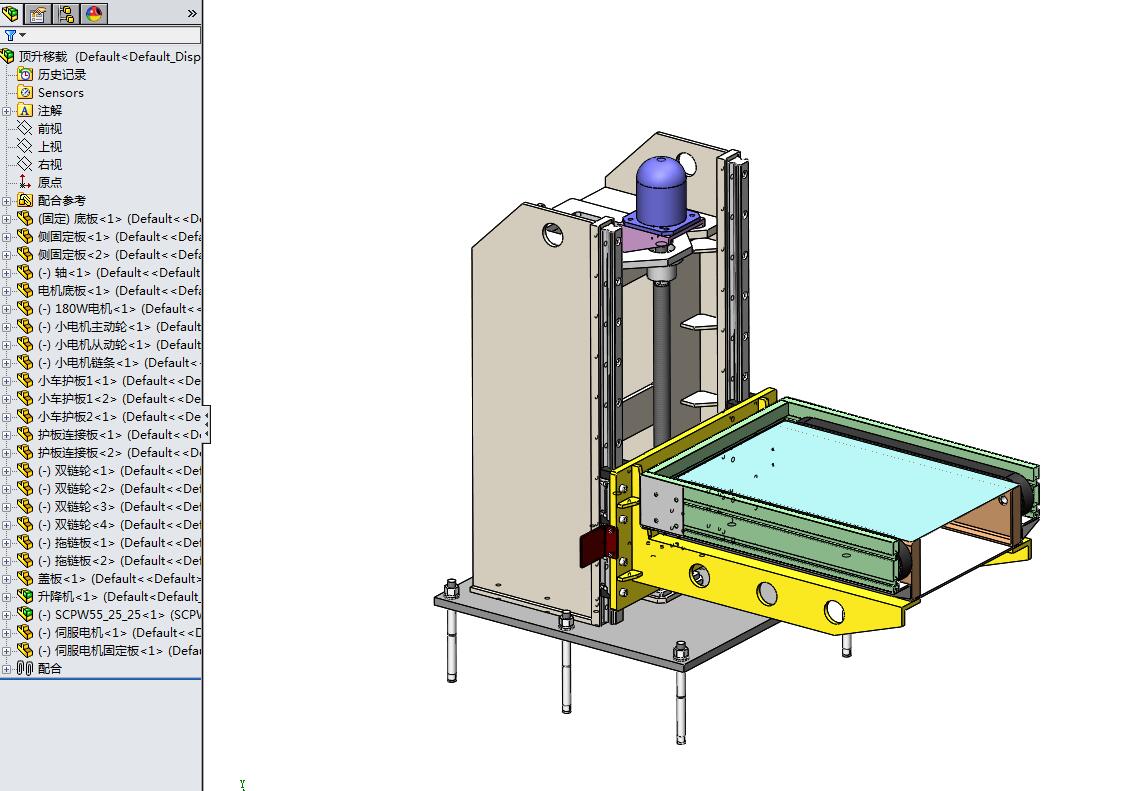Switch to the PropertyManager tab
This screenshot has width=1125, height=791.
click(x=38, y=13)
